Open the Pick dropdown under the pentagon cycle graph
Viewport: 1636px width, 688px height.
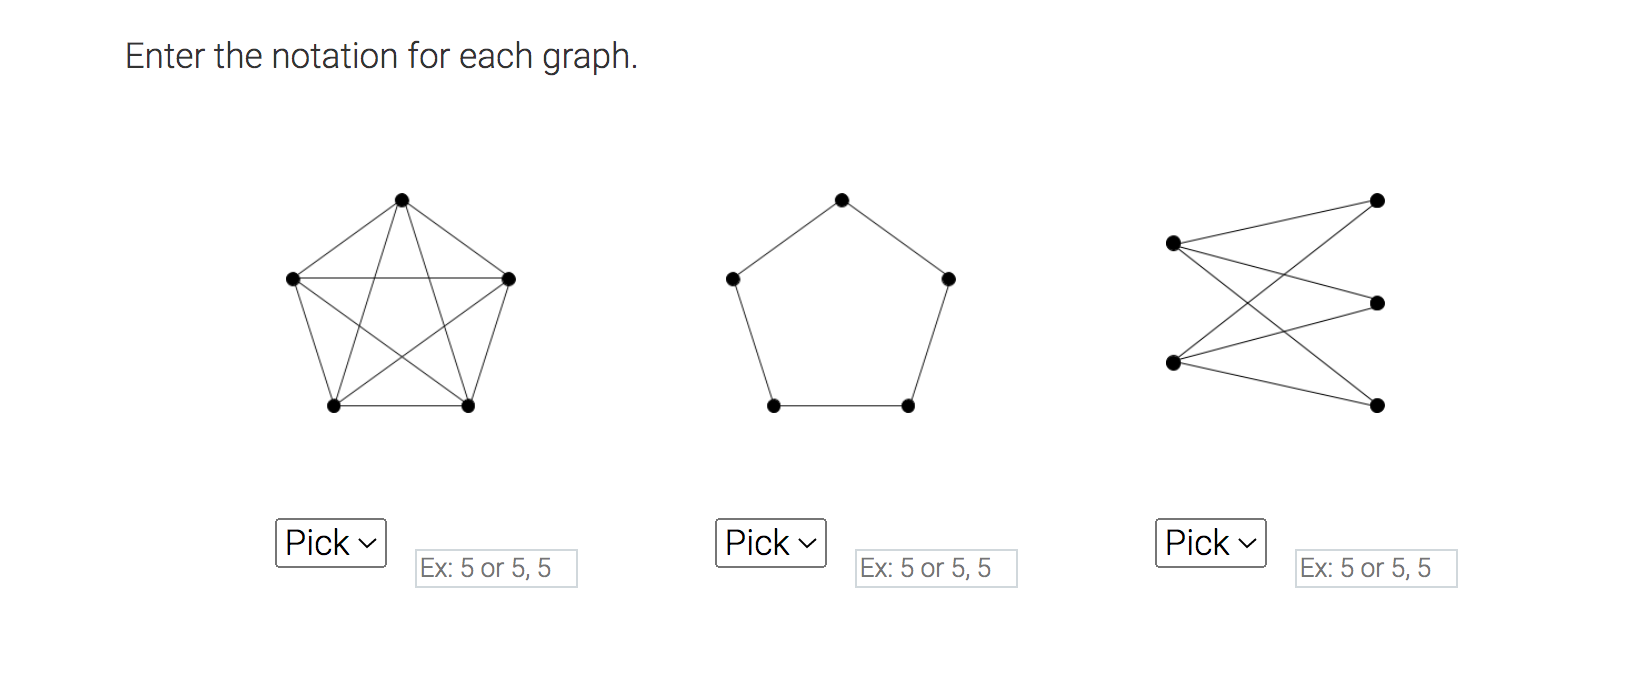click(x=770, y=542)
